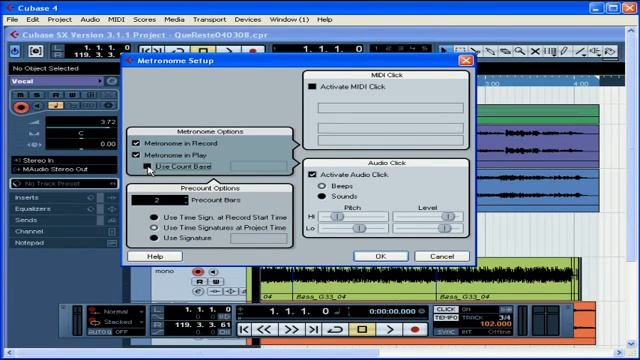Enable the Activate MIDI Click checkbox
The image size is (640, 360).
(x=312, y=87)
